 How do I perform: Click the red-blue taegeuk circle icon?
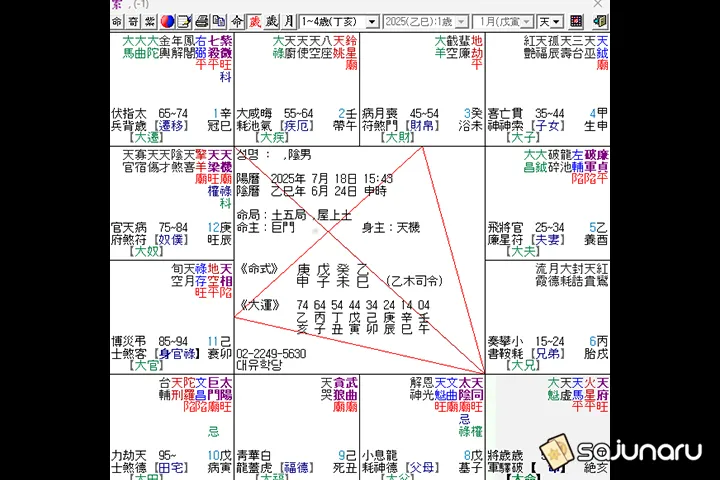[167, 21]
